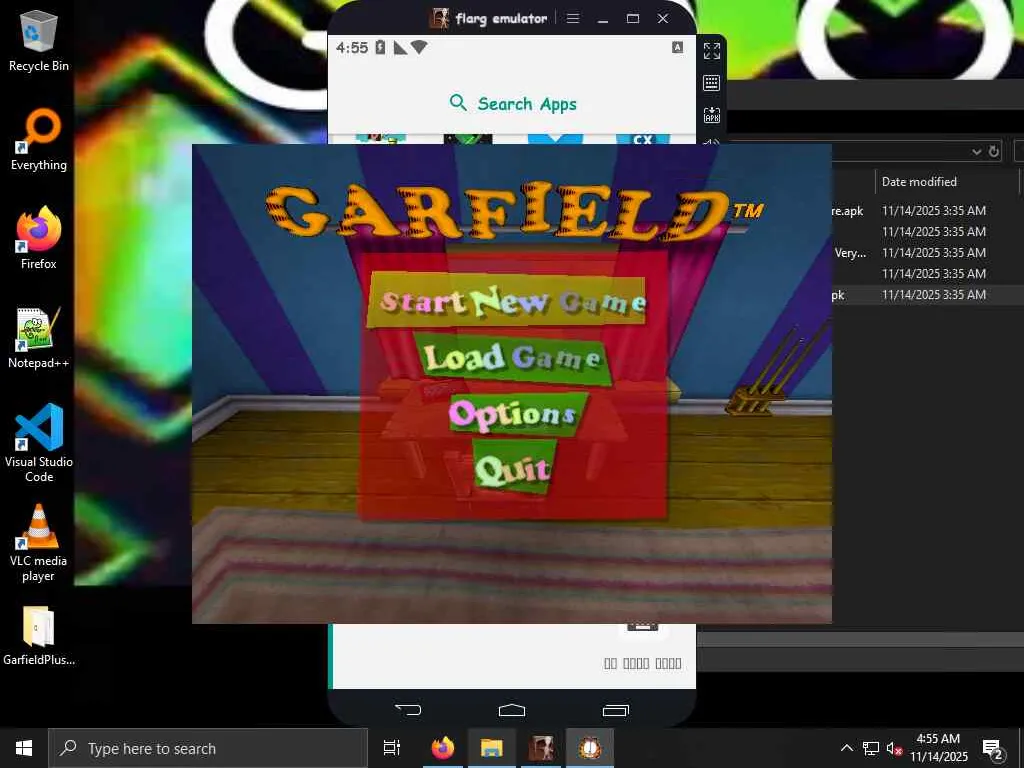Select the Notepad++ desktop shortcut
Screen dimensions: 1024x768
tap(39, 338)
